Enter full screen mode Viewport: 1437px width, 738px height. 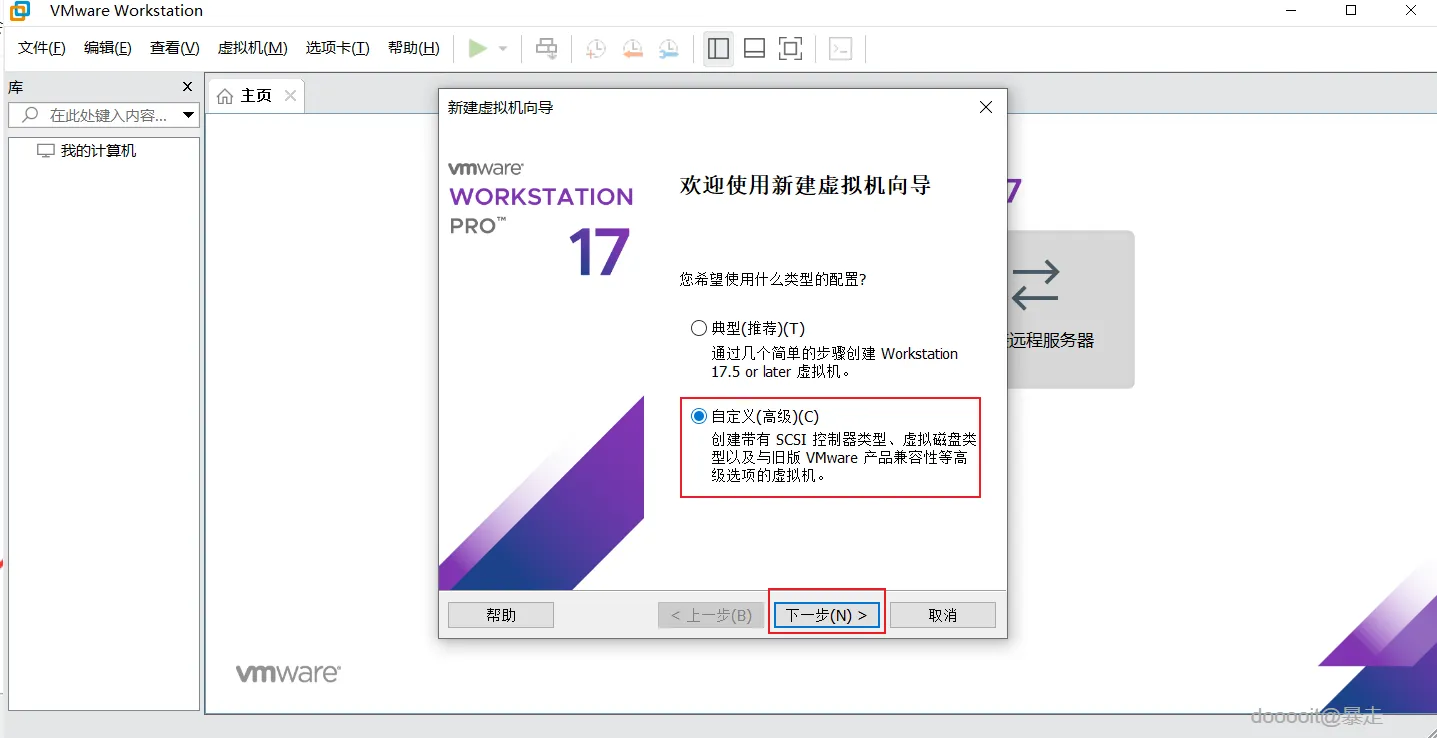tap(791, 48)
